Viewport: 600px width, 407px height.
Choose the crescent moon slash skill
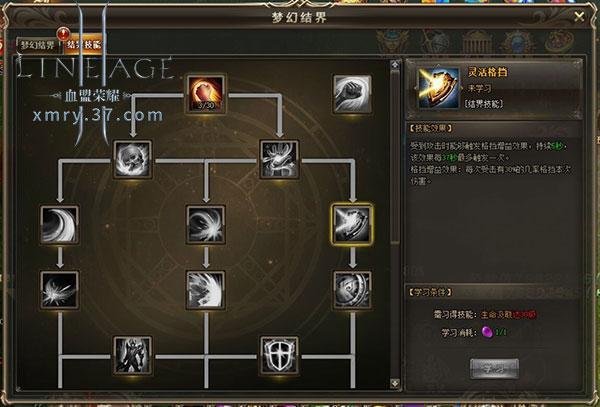coord(59,225)
